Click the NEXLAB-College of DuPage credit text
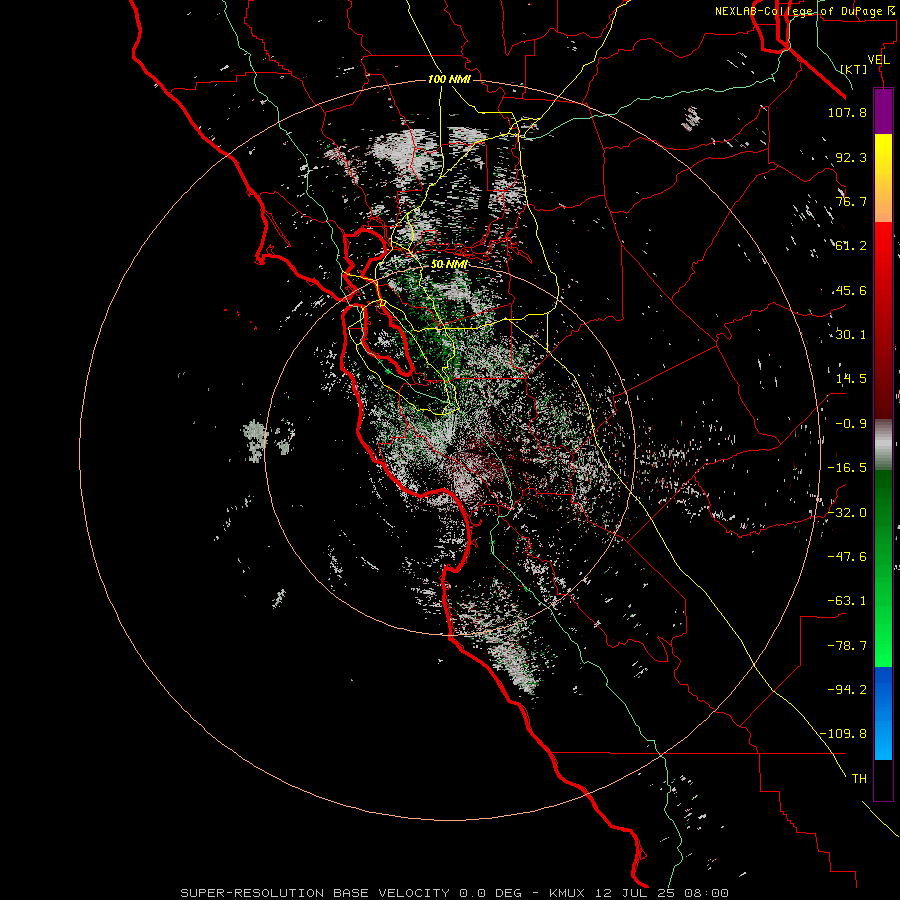The image size is (900, 900). (806, 11)
